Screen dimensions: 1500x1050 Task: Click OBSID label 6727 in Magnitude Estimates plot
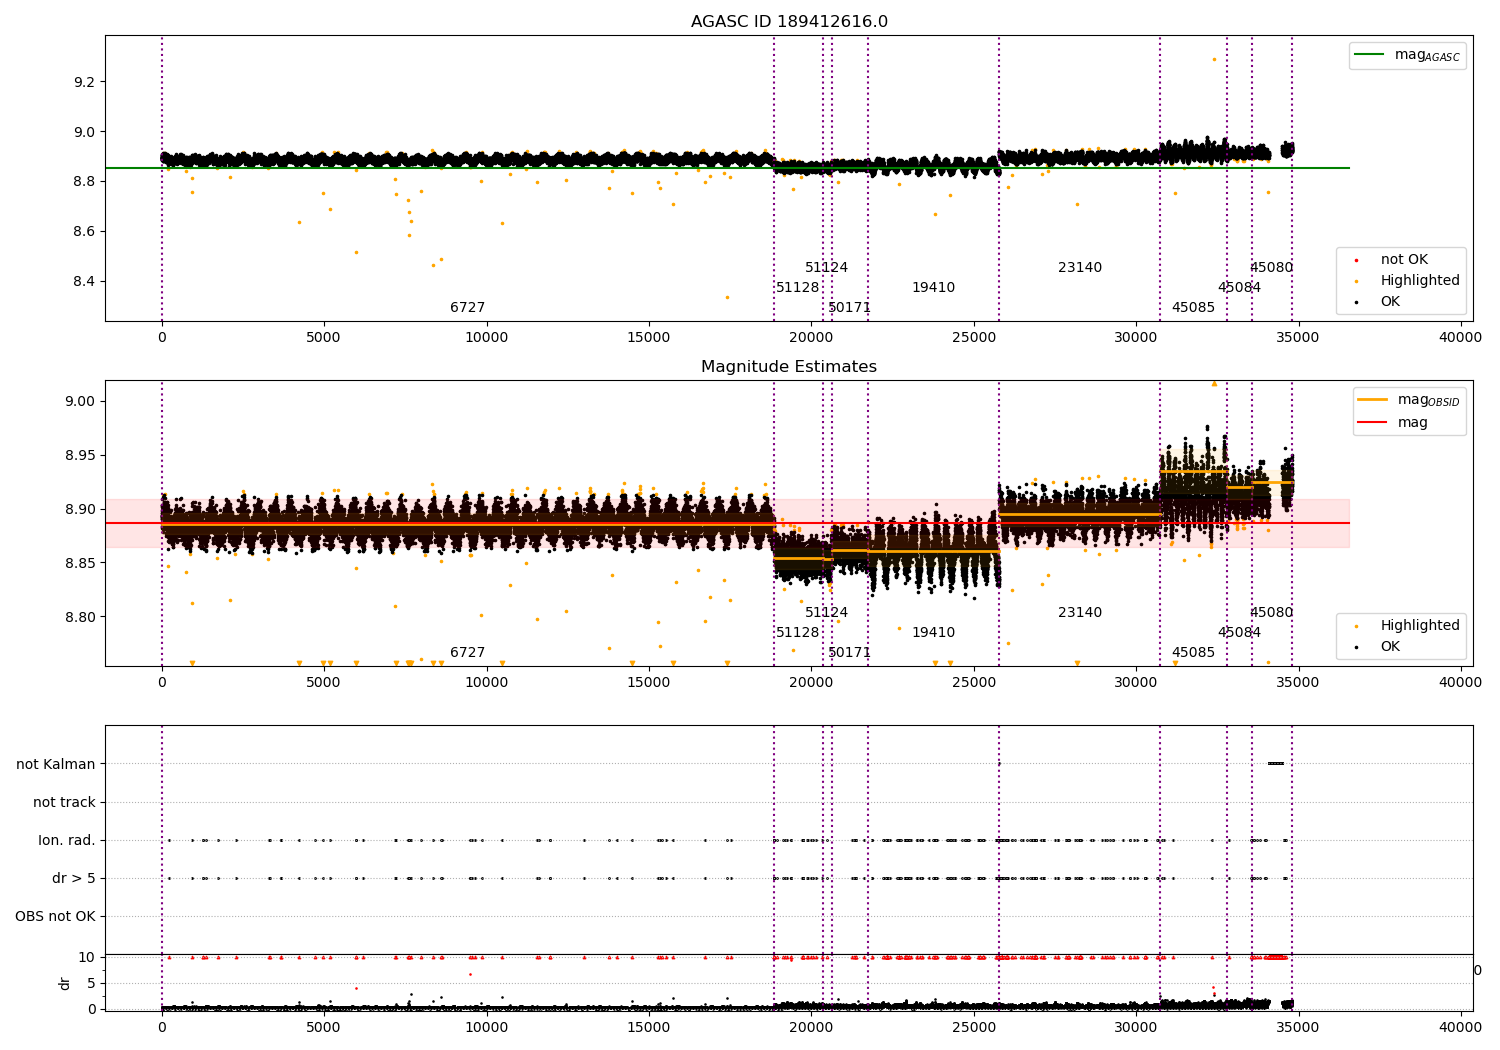467,653
